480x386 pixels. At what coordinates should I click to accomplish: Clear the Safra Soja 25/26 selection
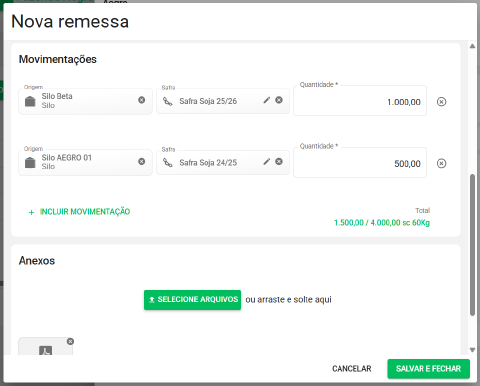[279, 100]
